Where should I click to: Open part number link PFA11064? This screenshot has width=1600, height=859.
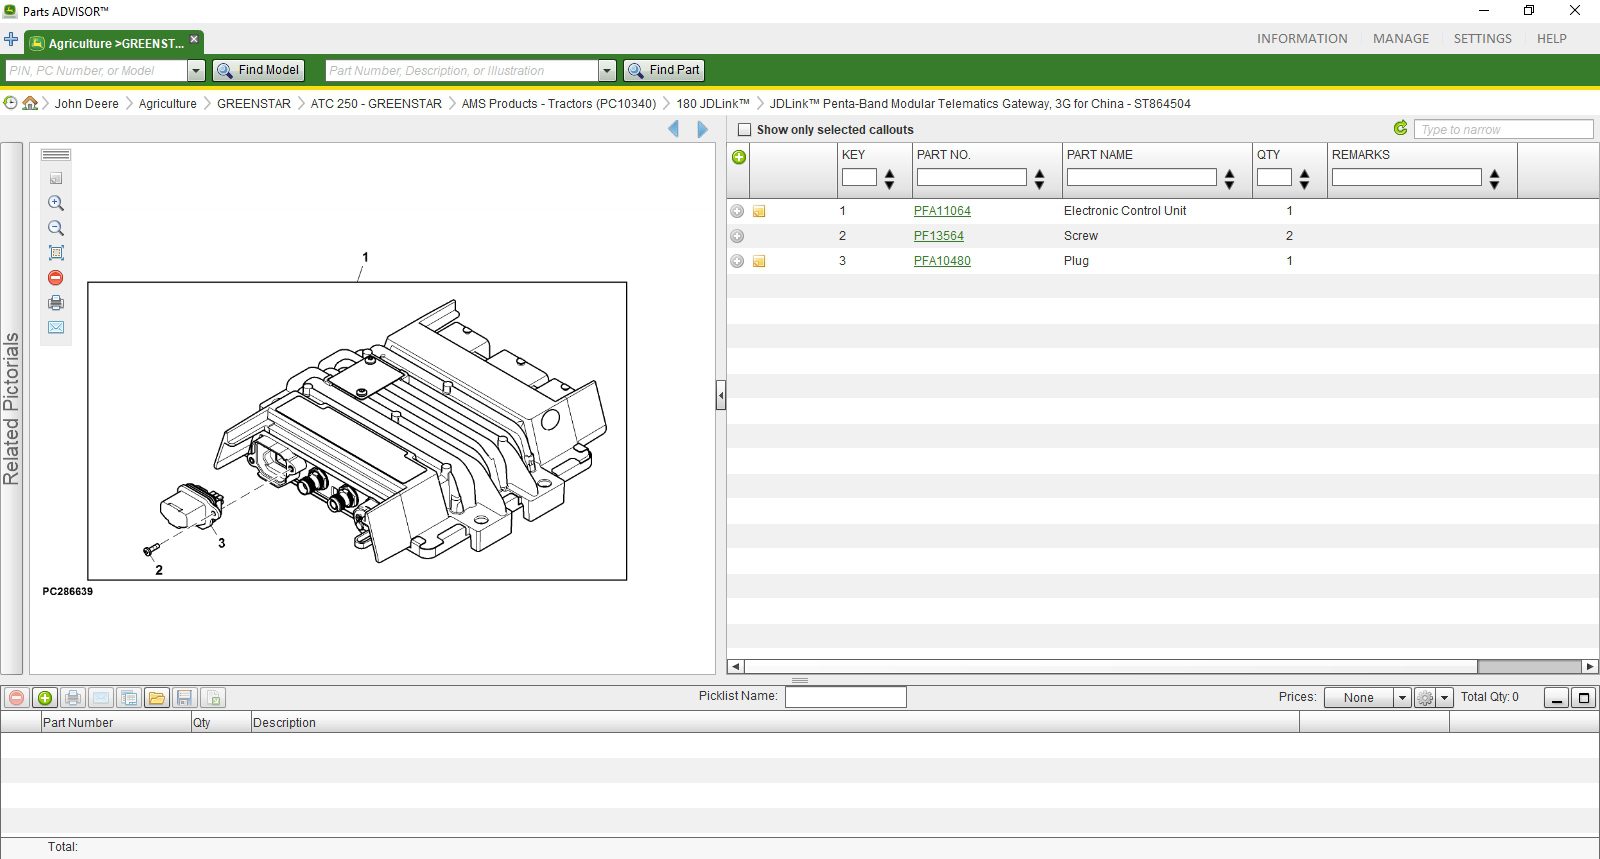coord(942,211)
